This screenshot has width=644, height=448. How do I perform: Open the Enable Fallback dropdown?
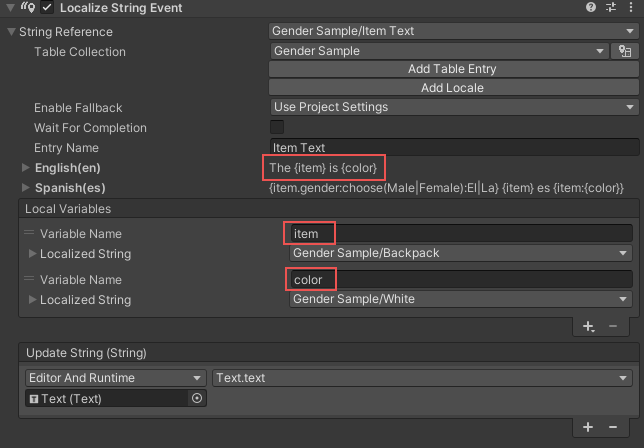pyautogui.click(x=453, y=107)
